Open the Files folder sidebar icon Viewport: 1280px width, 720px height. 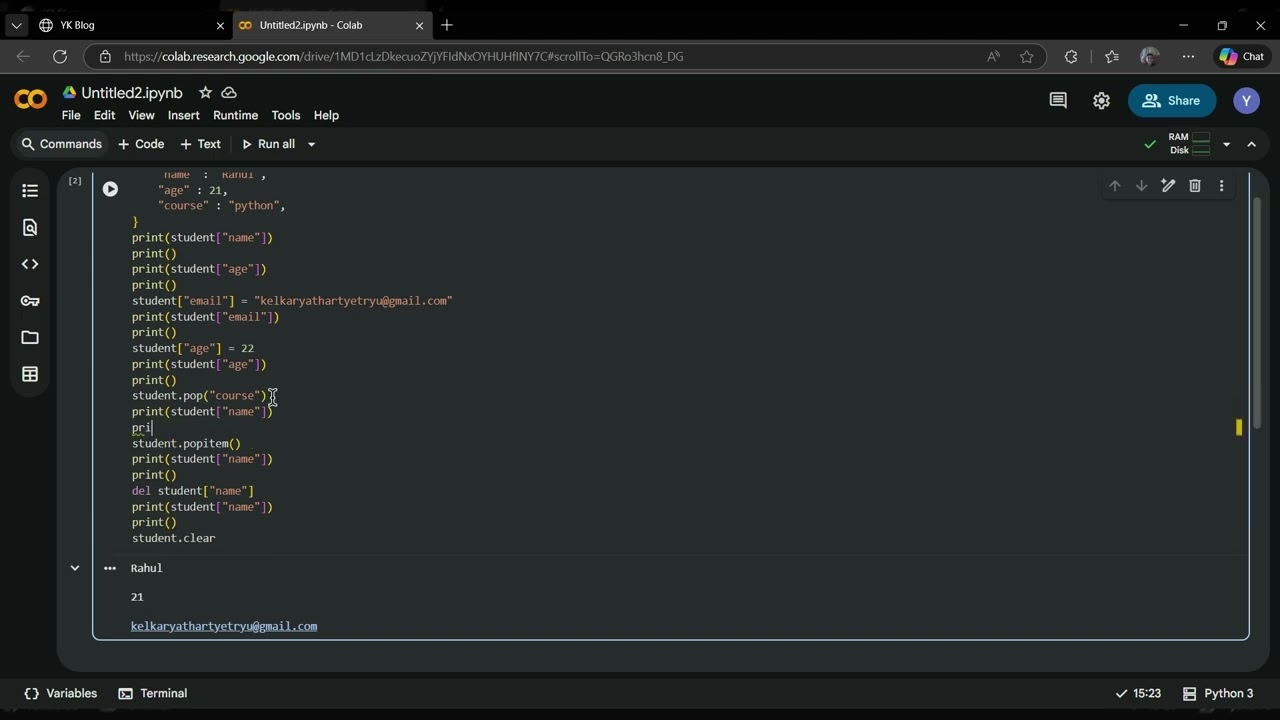click(30, 338)
